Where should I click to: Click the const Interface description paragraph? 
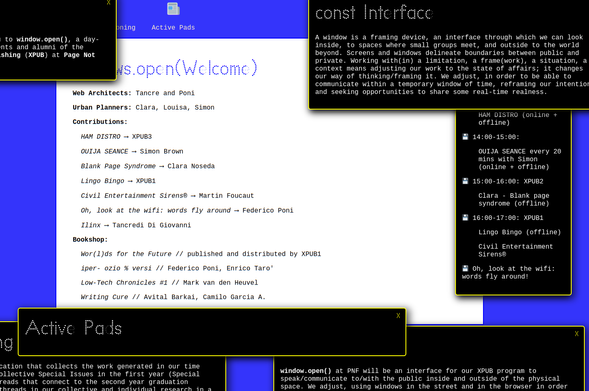click(x=452, y=65)
